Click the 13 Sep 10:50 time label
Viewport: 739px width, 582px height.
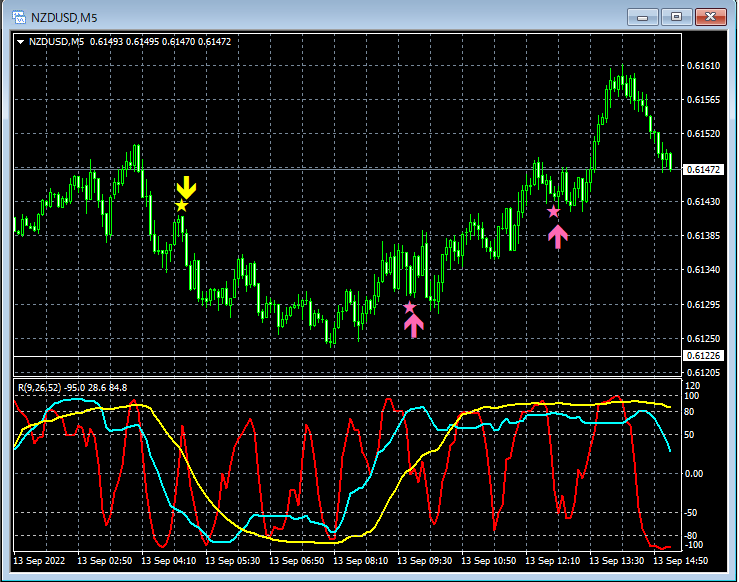pos(489,561)
